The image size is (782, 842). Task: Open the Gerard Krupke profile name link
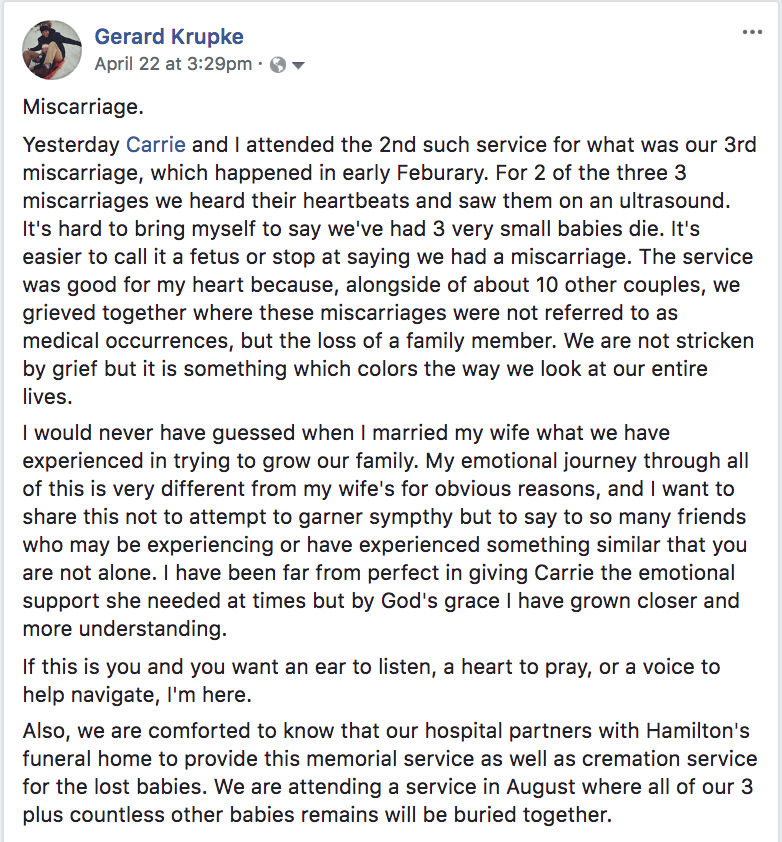coord(169,37)
